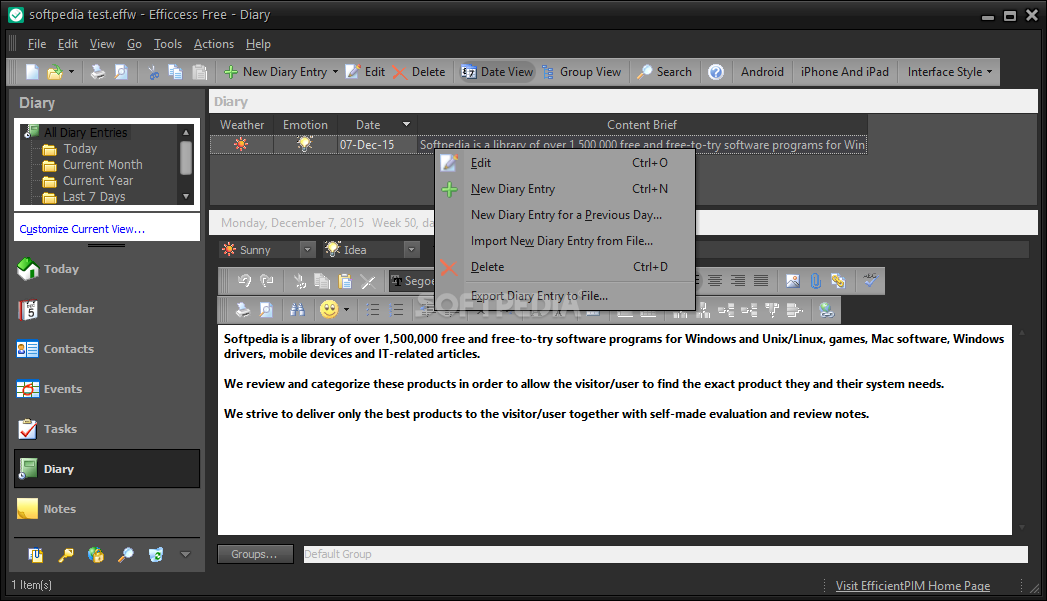
Task: Open the Sunny weather combo box
Action: (x=268, y=250)
